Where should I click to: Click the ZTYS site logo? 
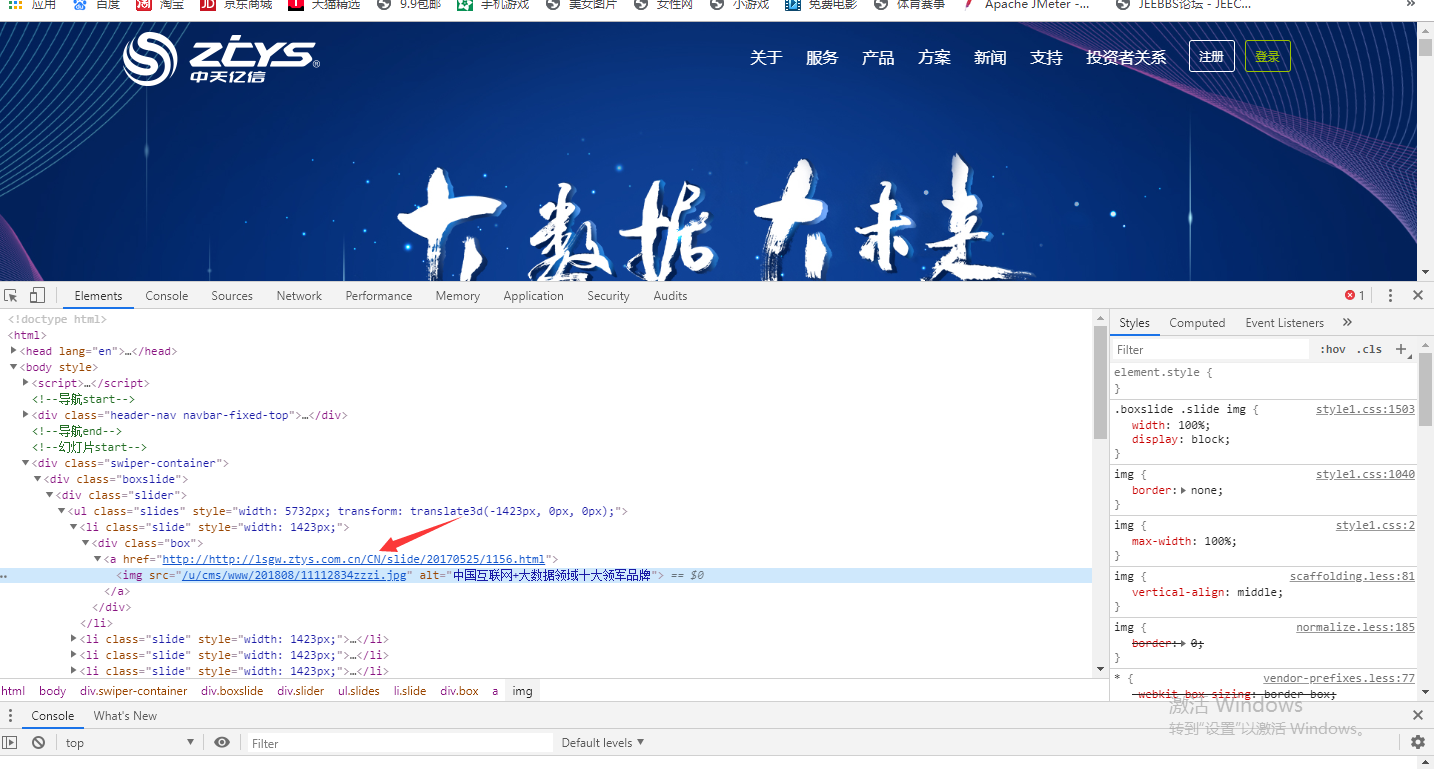point(221,57)
